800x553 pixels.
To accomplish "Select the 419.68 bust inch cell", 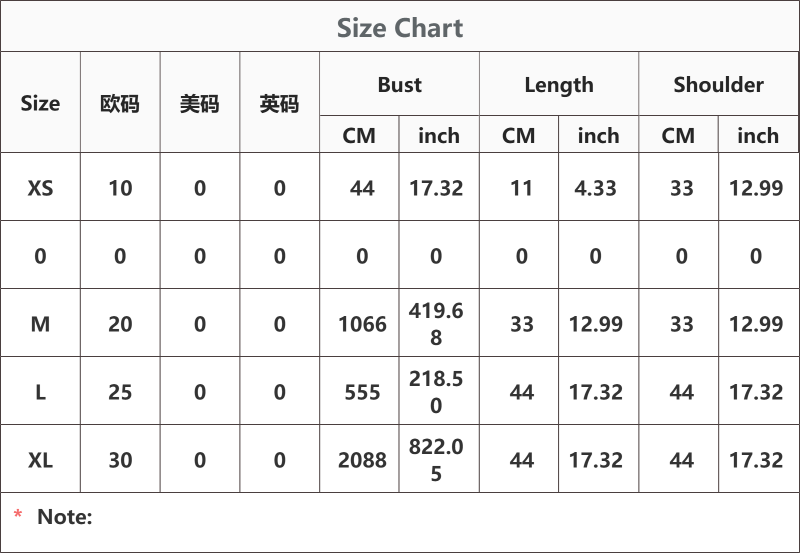I will point(436,323).
